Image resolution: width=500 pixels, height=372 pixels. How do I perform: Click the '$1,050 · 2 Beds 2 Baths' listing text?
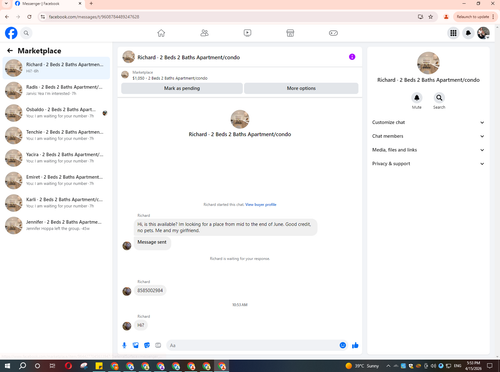click(x=170, y=78)
